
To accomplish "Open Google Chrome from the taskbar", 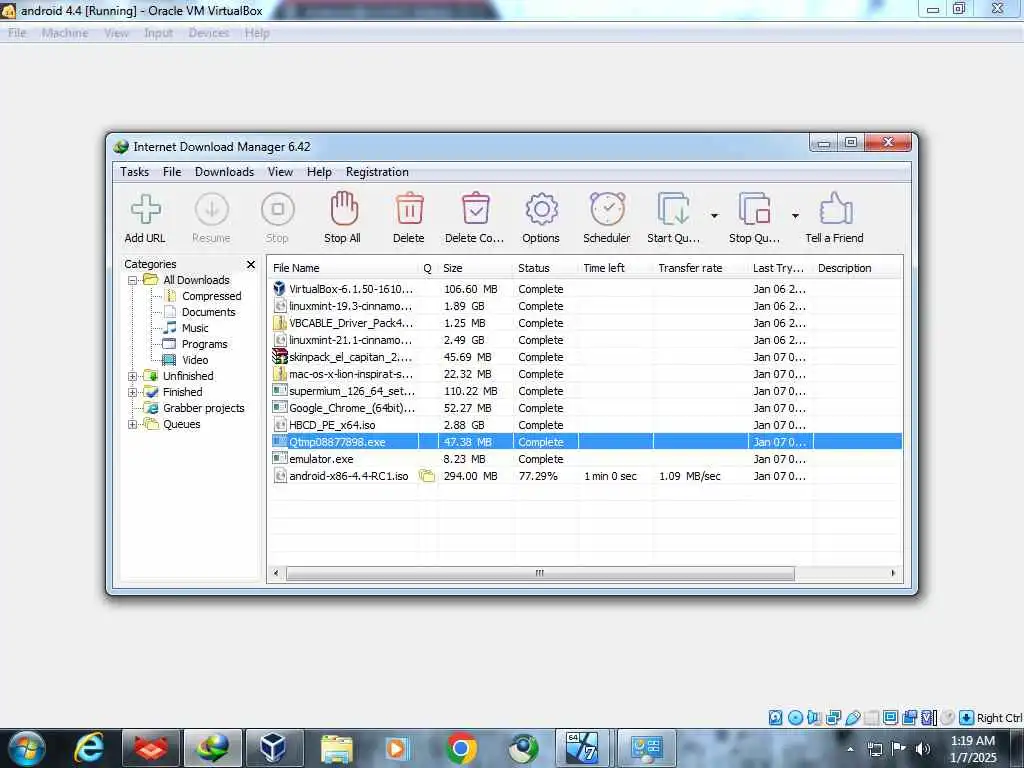I will 461,748.
